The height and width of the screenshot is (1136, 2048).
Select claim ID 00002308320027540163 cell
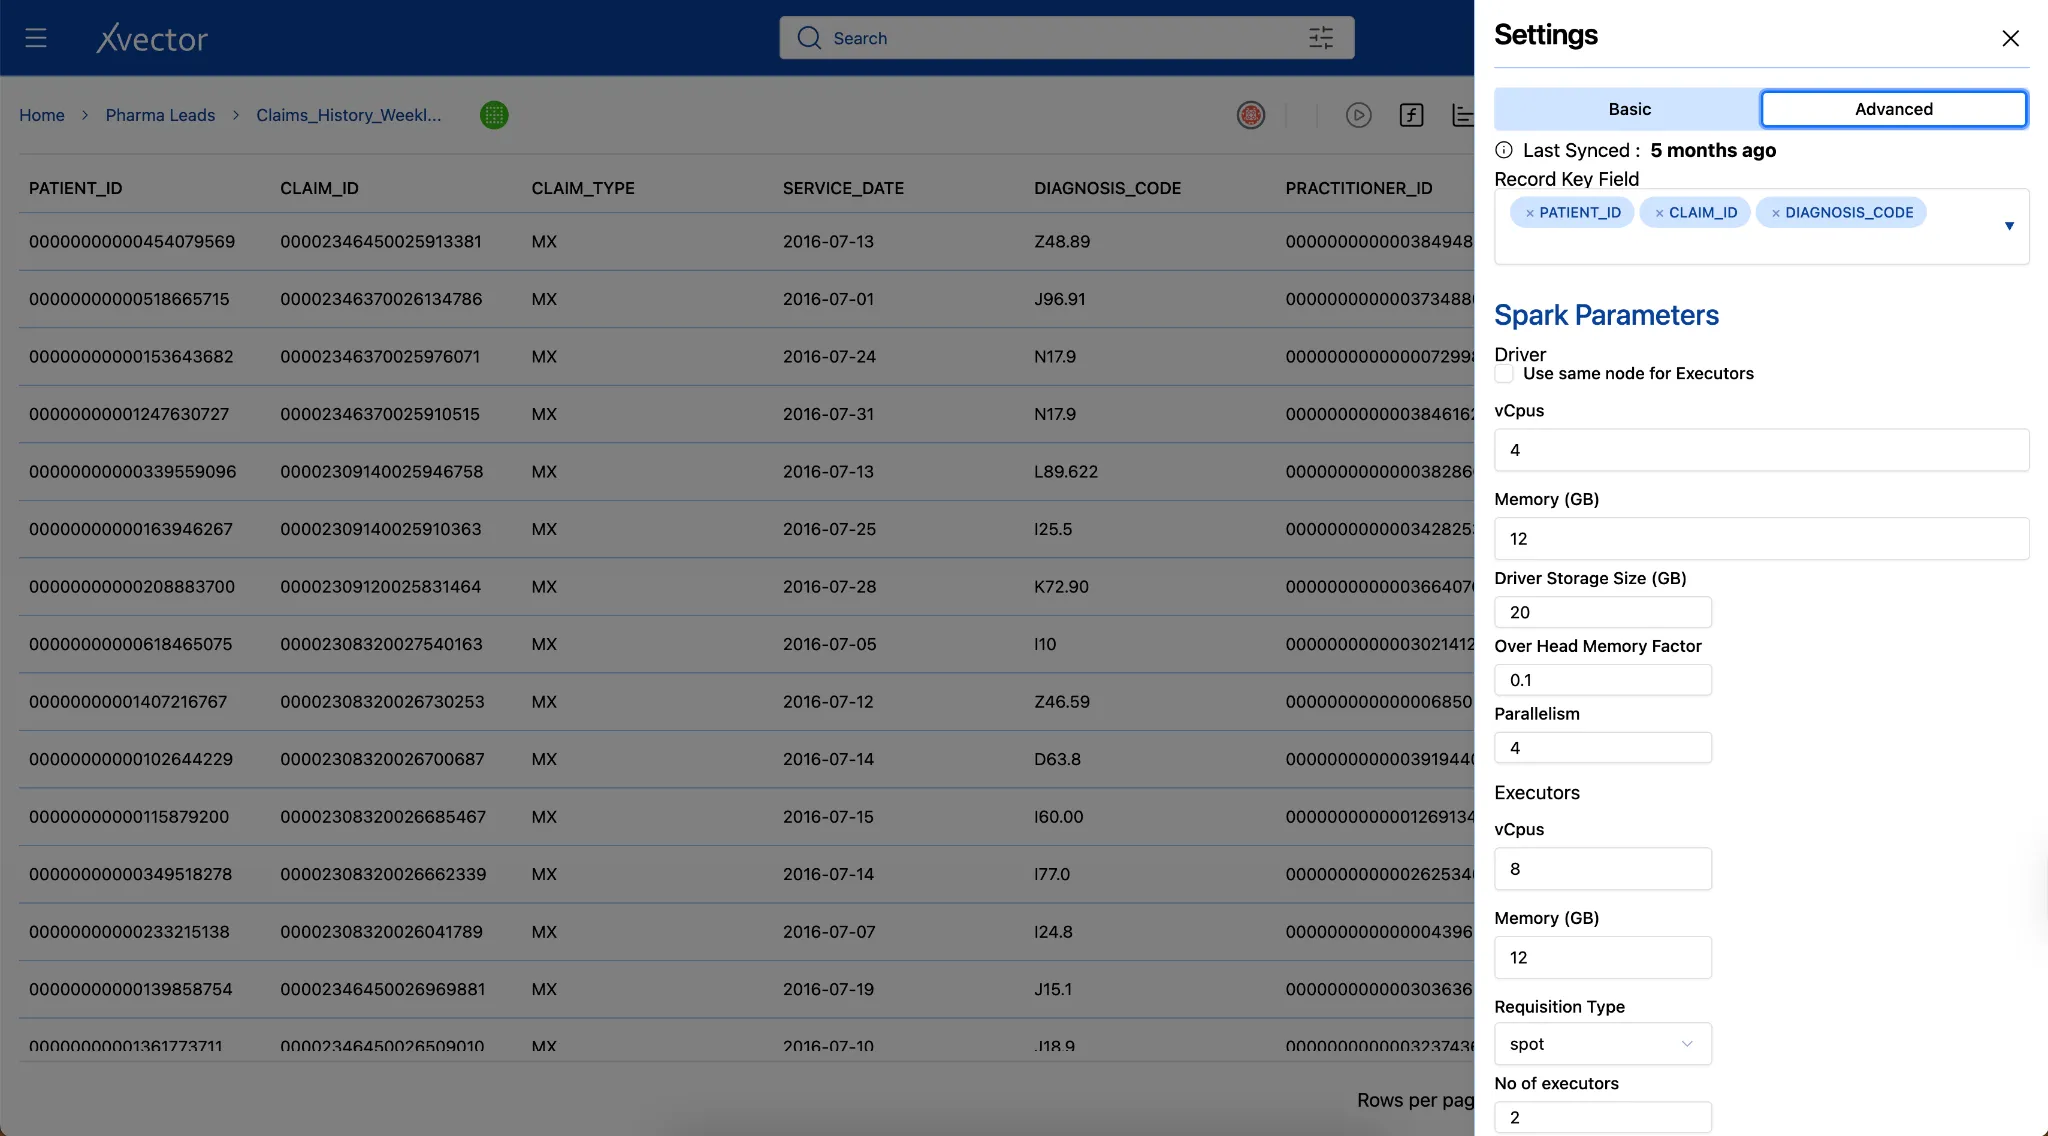[381, 644]
